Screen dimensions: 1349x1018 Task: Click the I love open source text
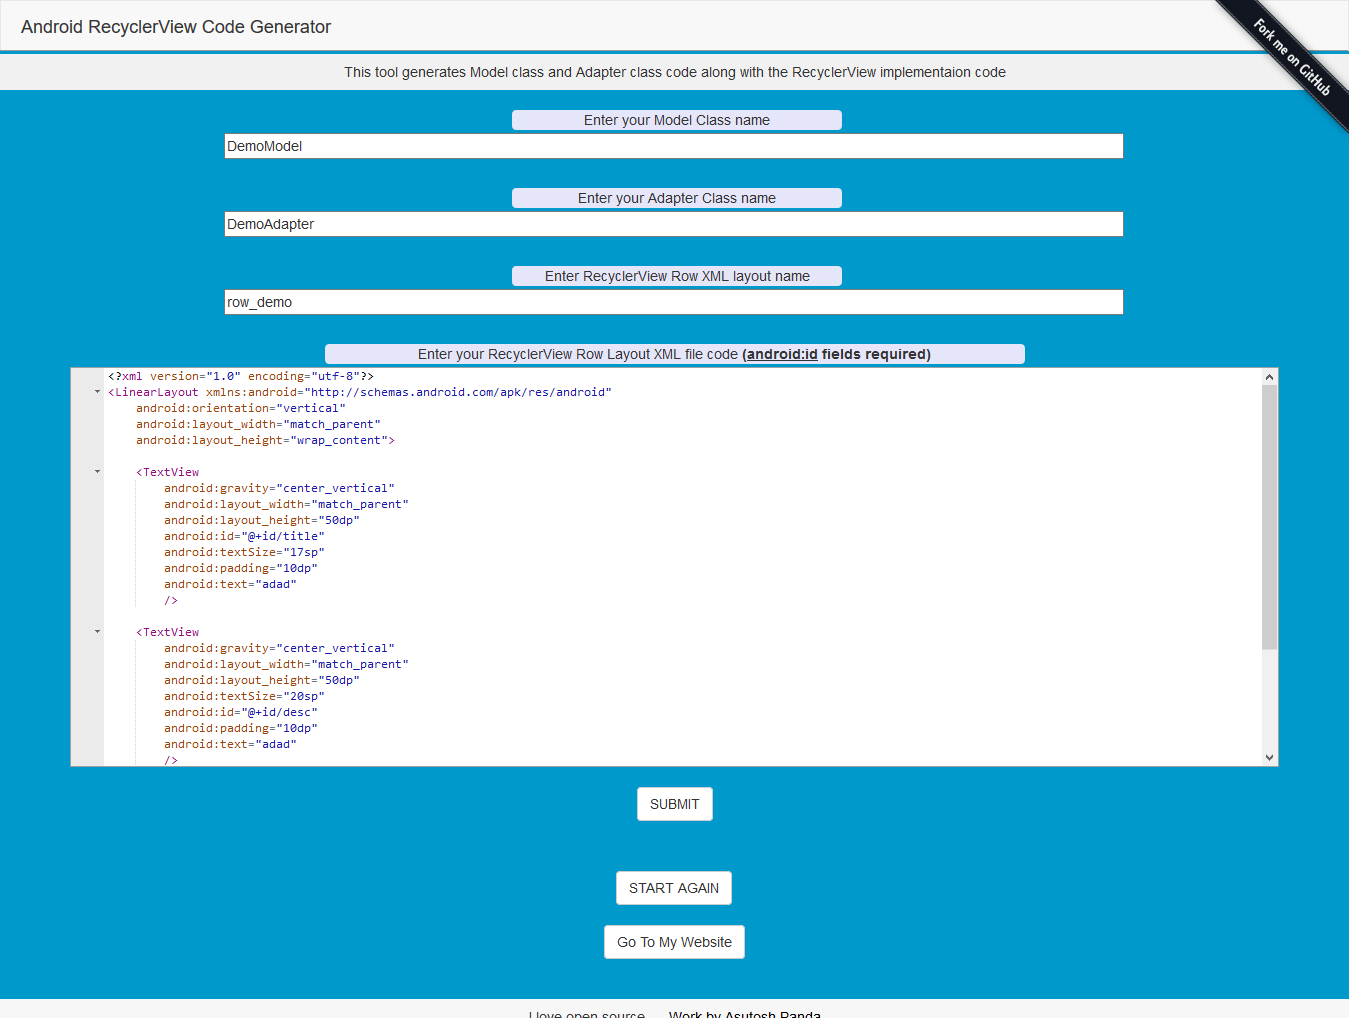pos(586,1013)
